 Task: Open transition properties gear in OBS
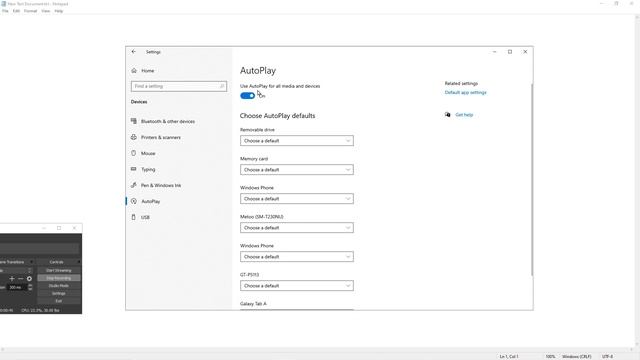29,279
